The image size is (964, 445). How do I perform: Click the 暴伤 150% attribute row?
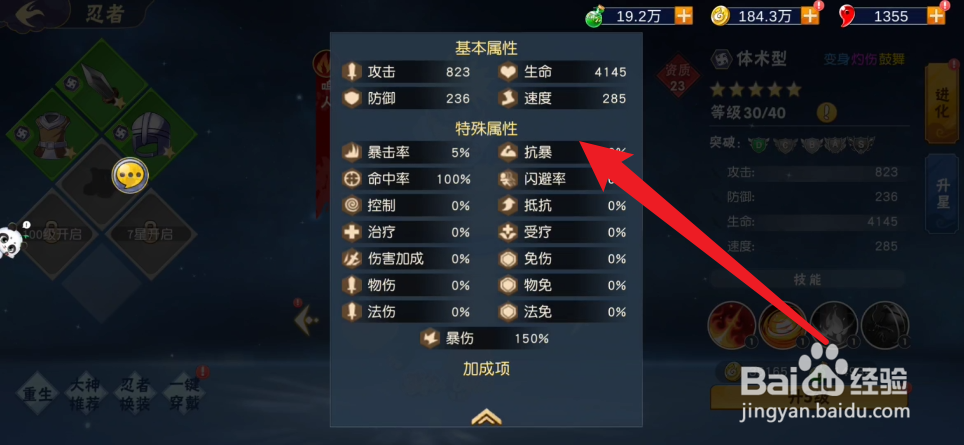[486, 339]
